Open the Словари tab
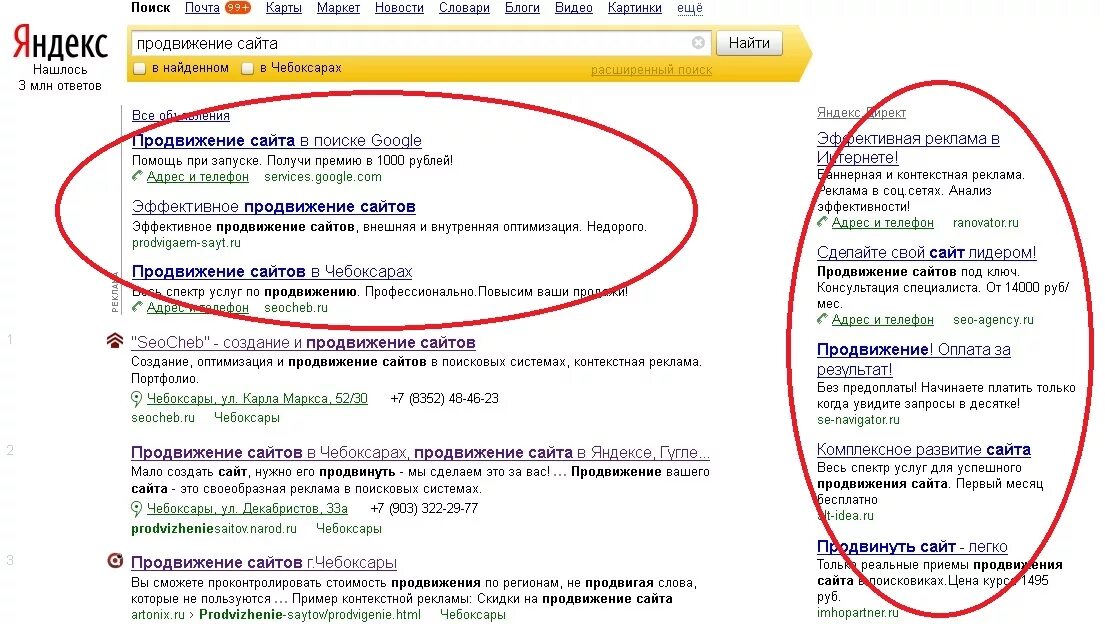1105x624 pixels. pyautogui.click(x=464, y=8)
